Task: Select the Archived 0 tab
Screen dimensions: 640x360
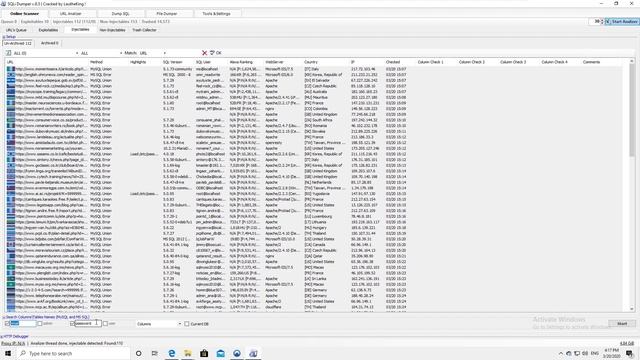Action: click(49, 43)
